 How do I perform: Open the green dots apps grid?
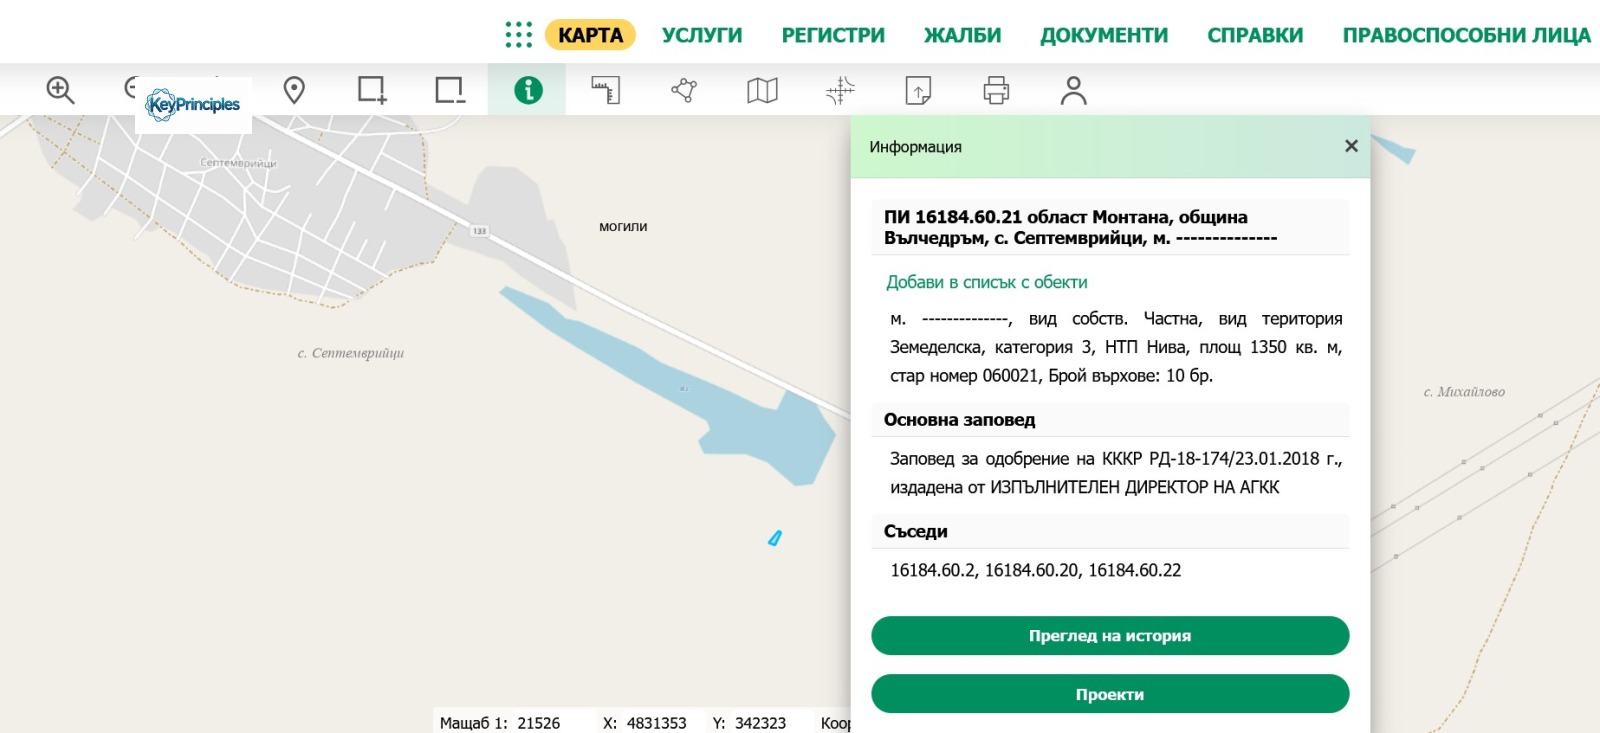[x=519, y=35]
